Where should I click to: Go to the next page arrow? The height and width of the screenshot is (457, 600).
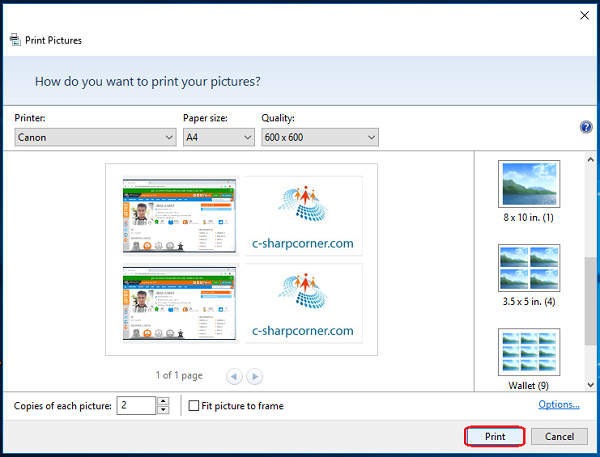pyautogui.click(x=255, y=376)
